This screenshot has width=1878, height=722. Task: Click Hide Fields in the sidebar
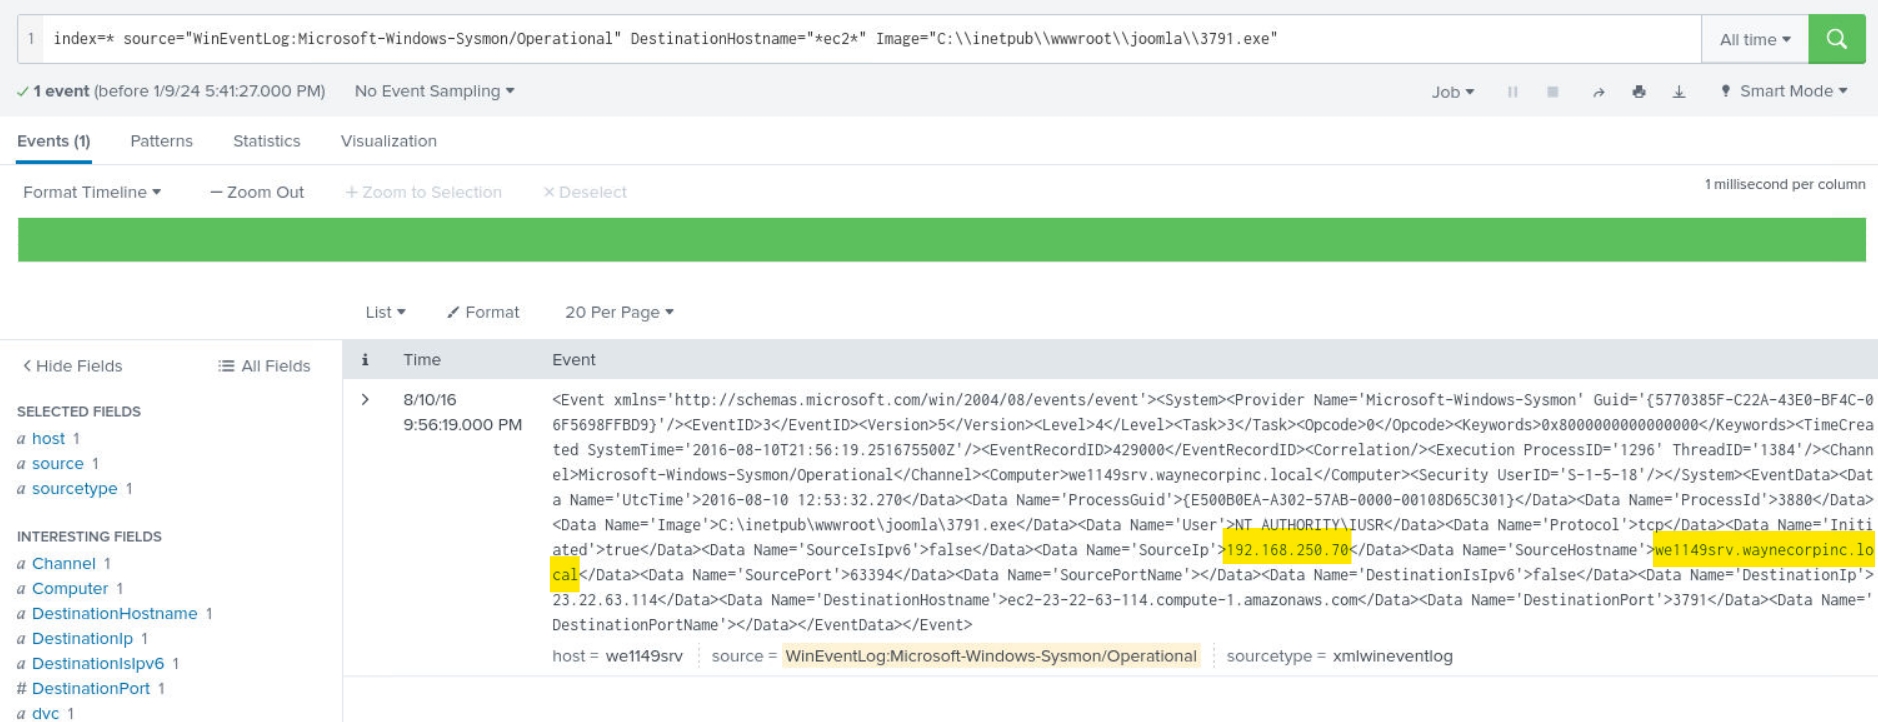point(72,366)
